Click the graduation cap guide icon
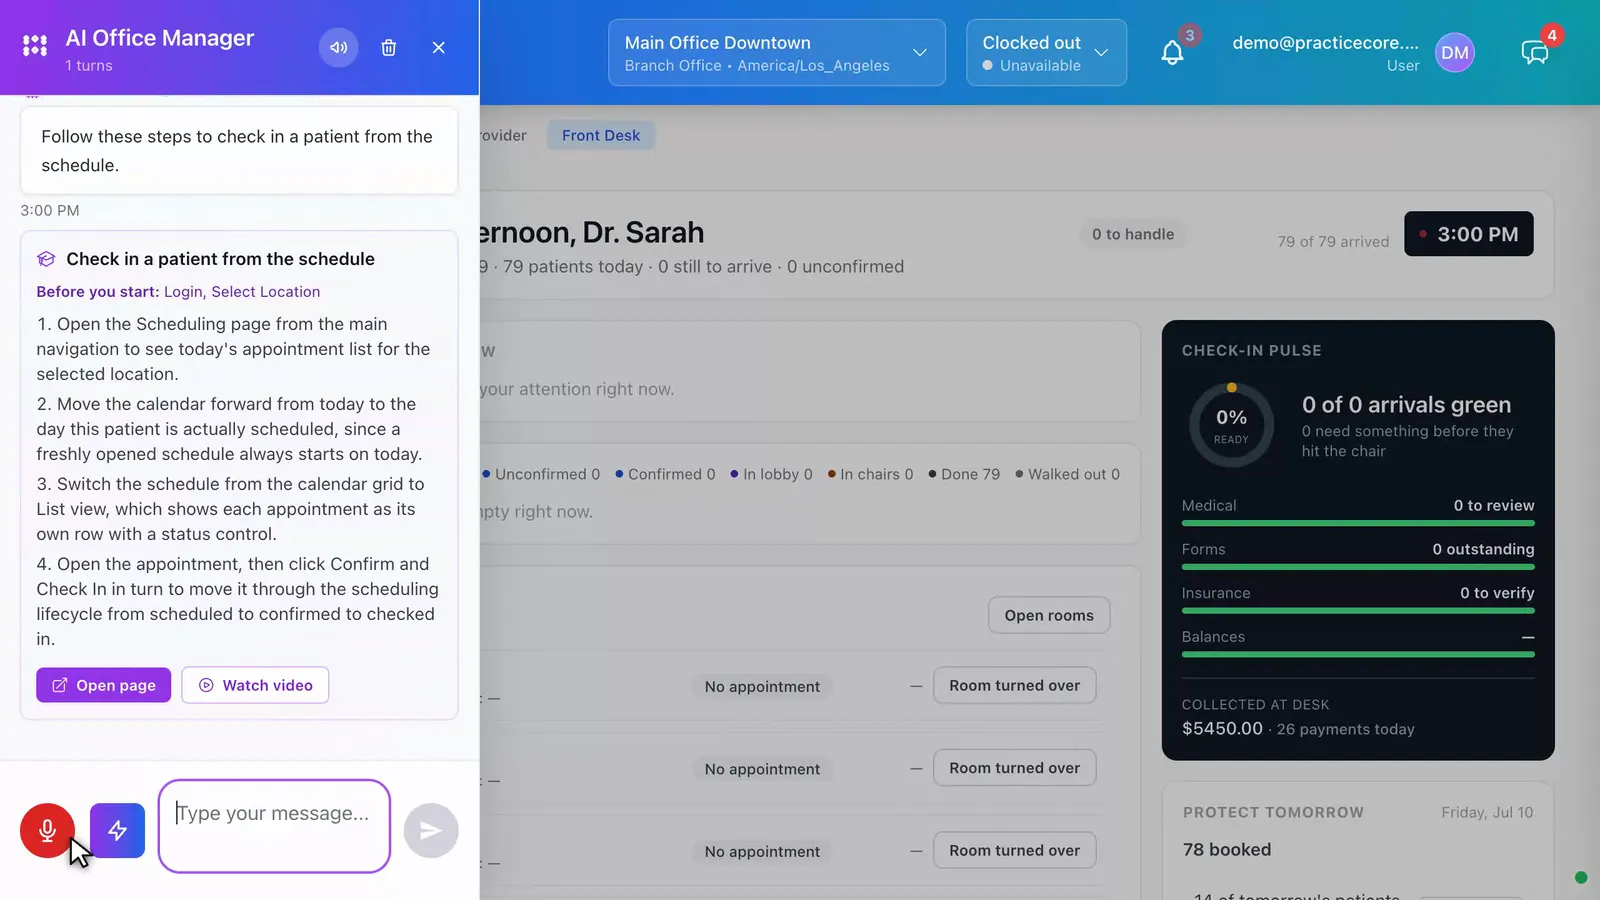The image size is (1600, 900). [x=46, y=259]
